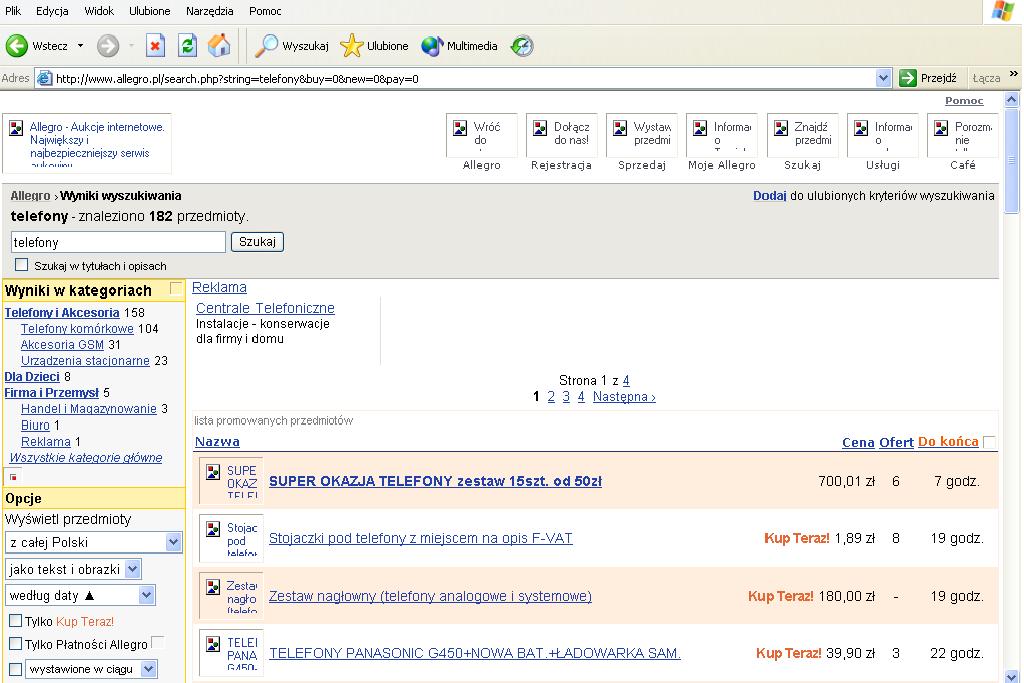This screenshot has width=1024, height=683.
Task: Click Zestaw nagłowny item thumbnail
Action: click(x=231, y=596)
